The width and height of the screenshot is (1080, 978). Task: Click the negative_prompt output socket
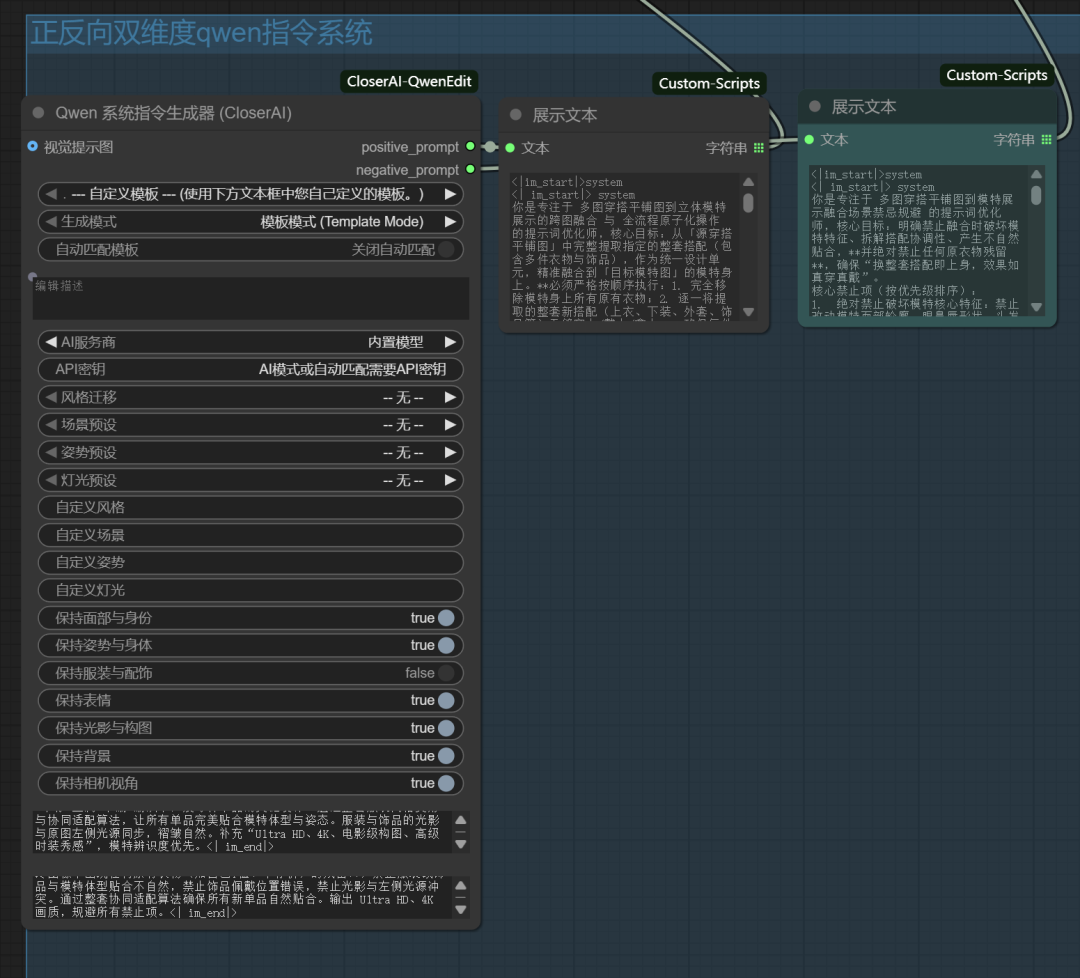click(470, 169)
